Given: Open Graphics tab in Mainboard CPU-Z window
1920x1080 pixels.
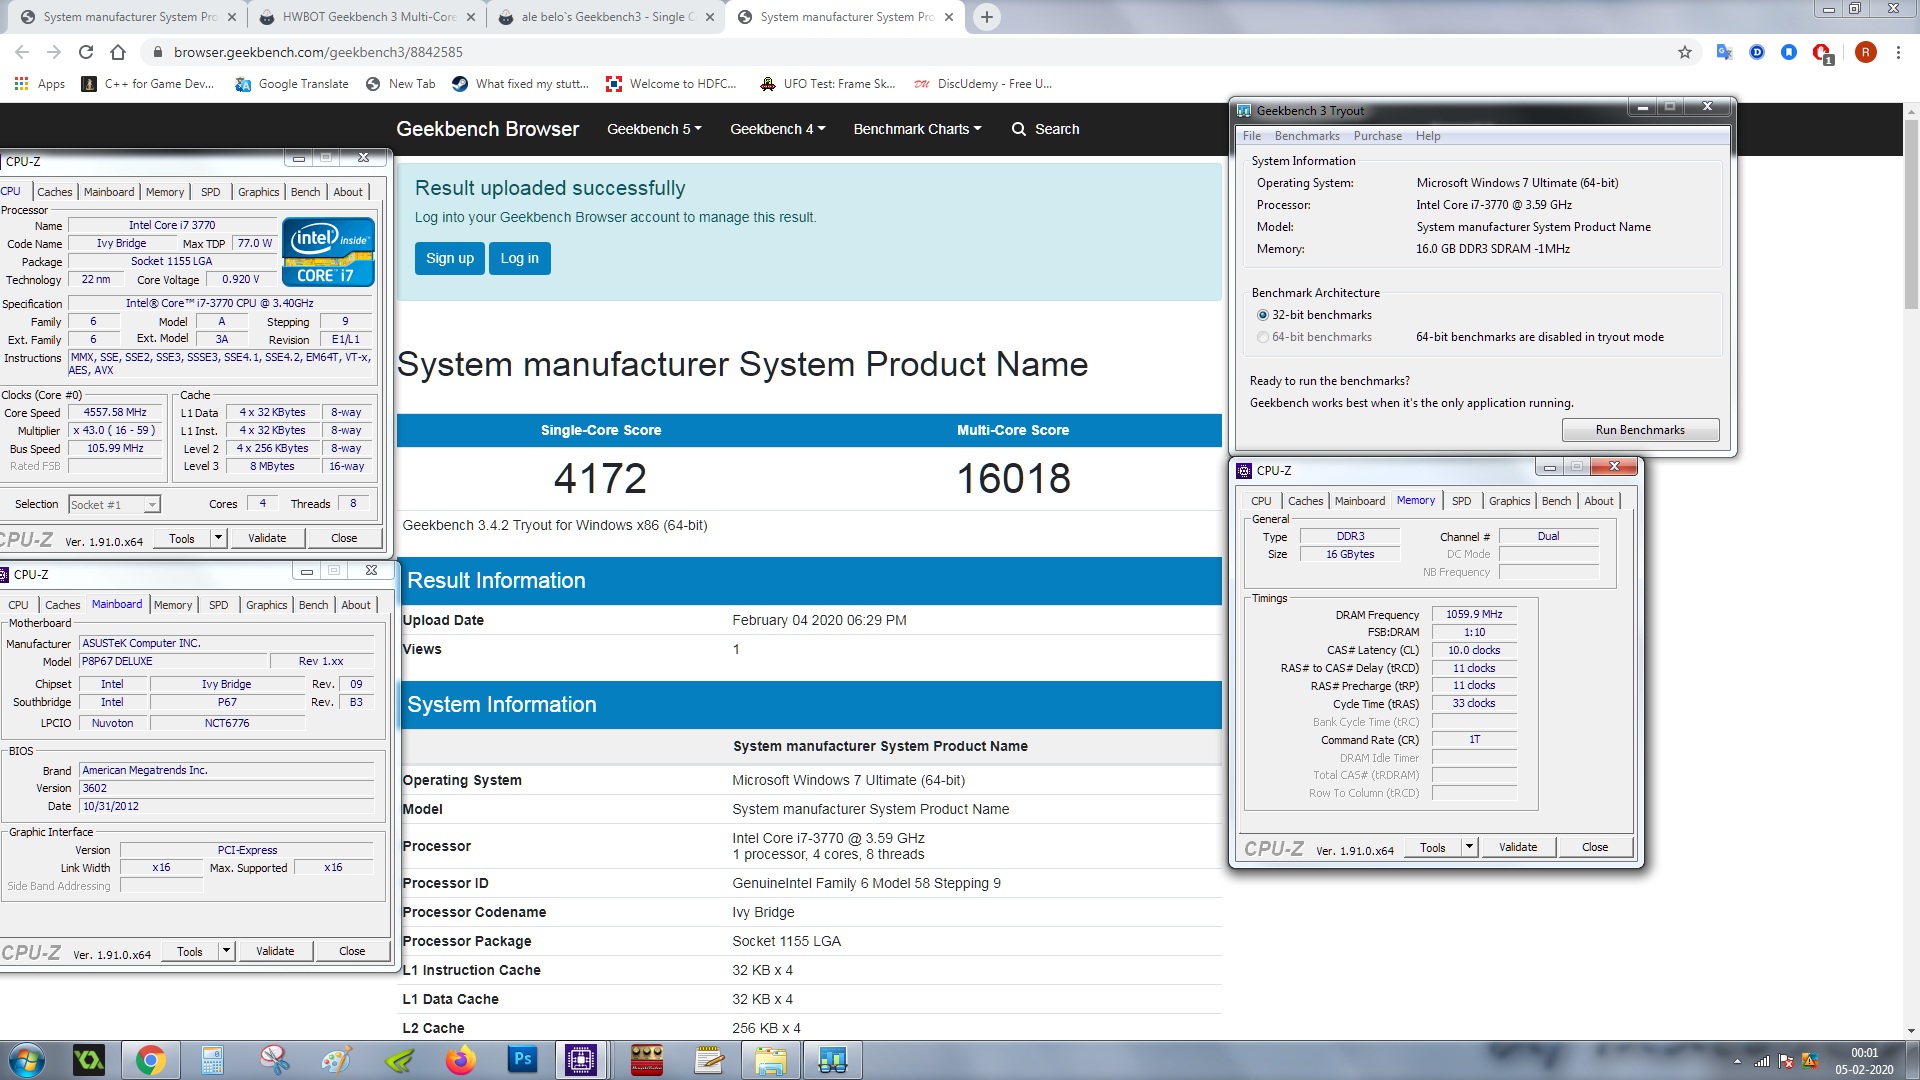Looking at the screenshot, I should (x=267, y=605).
